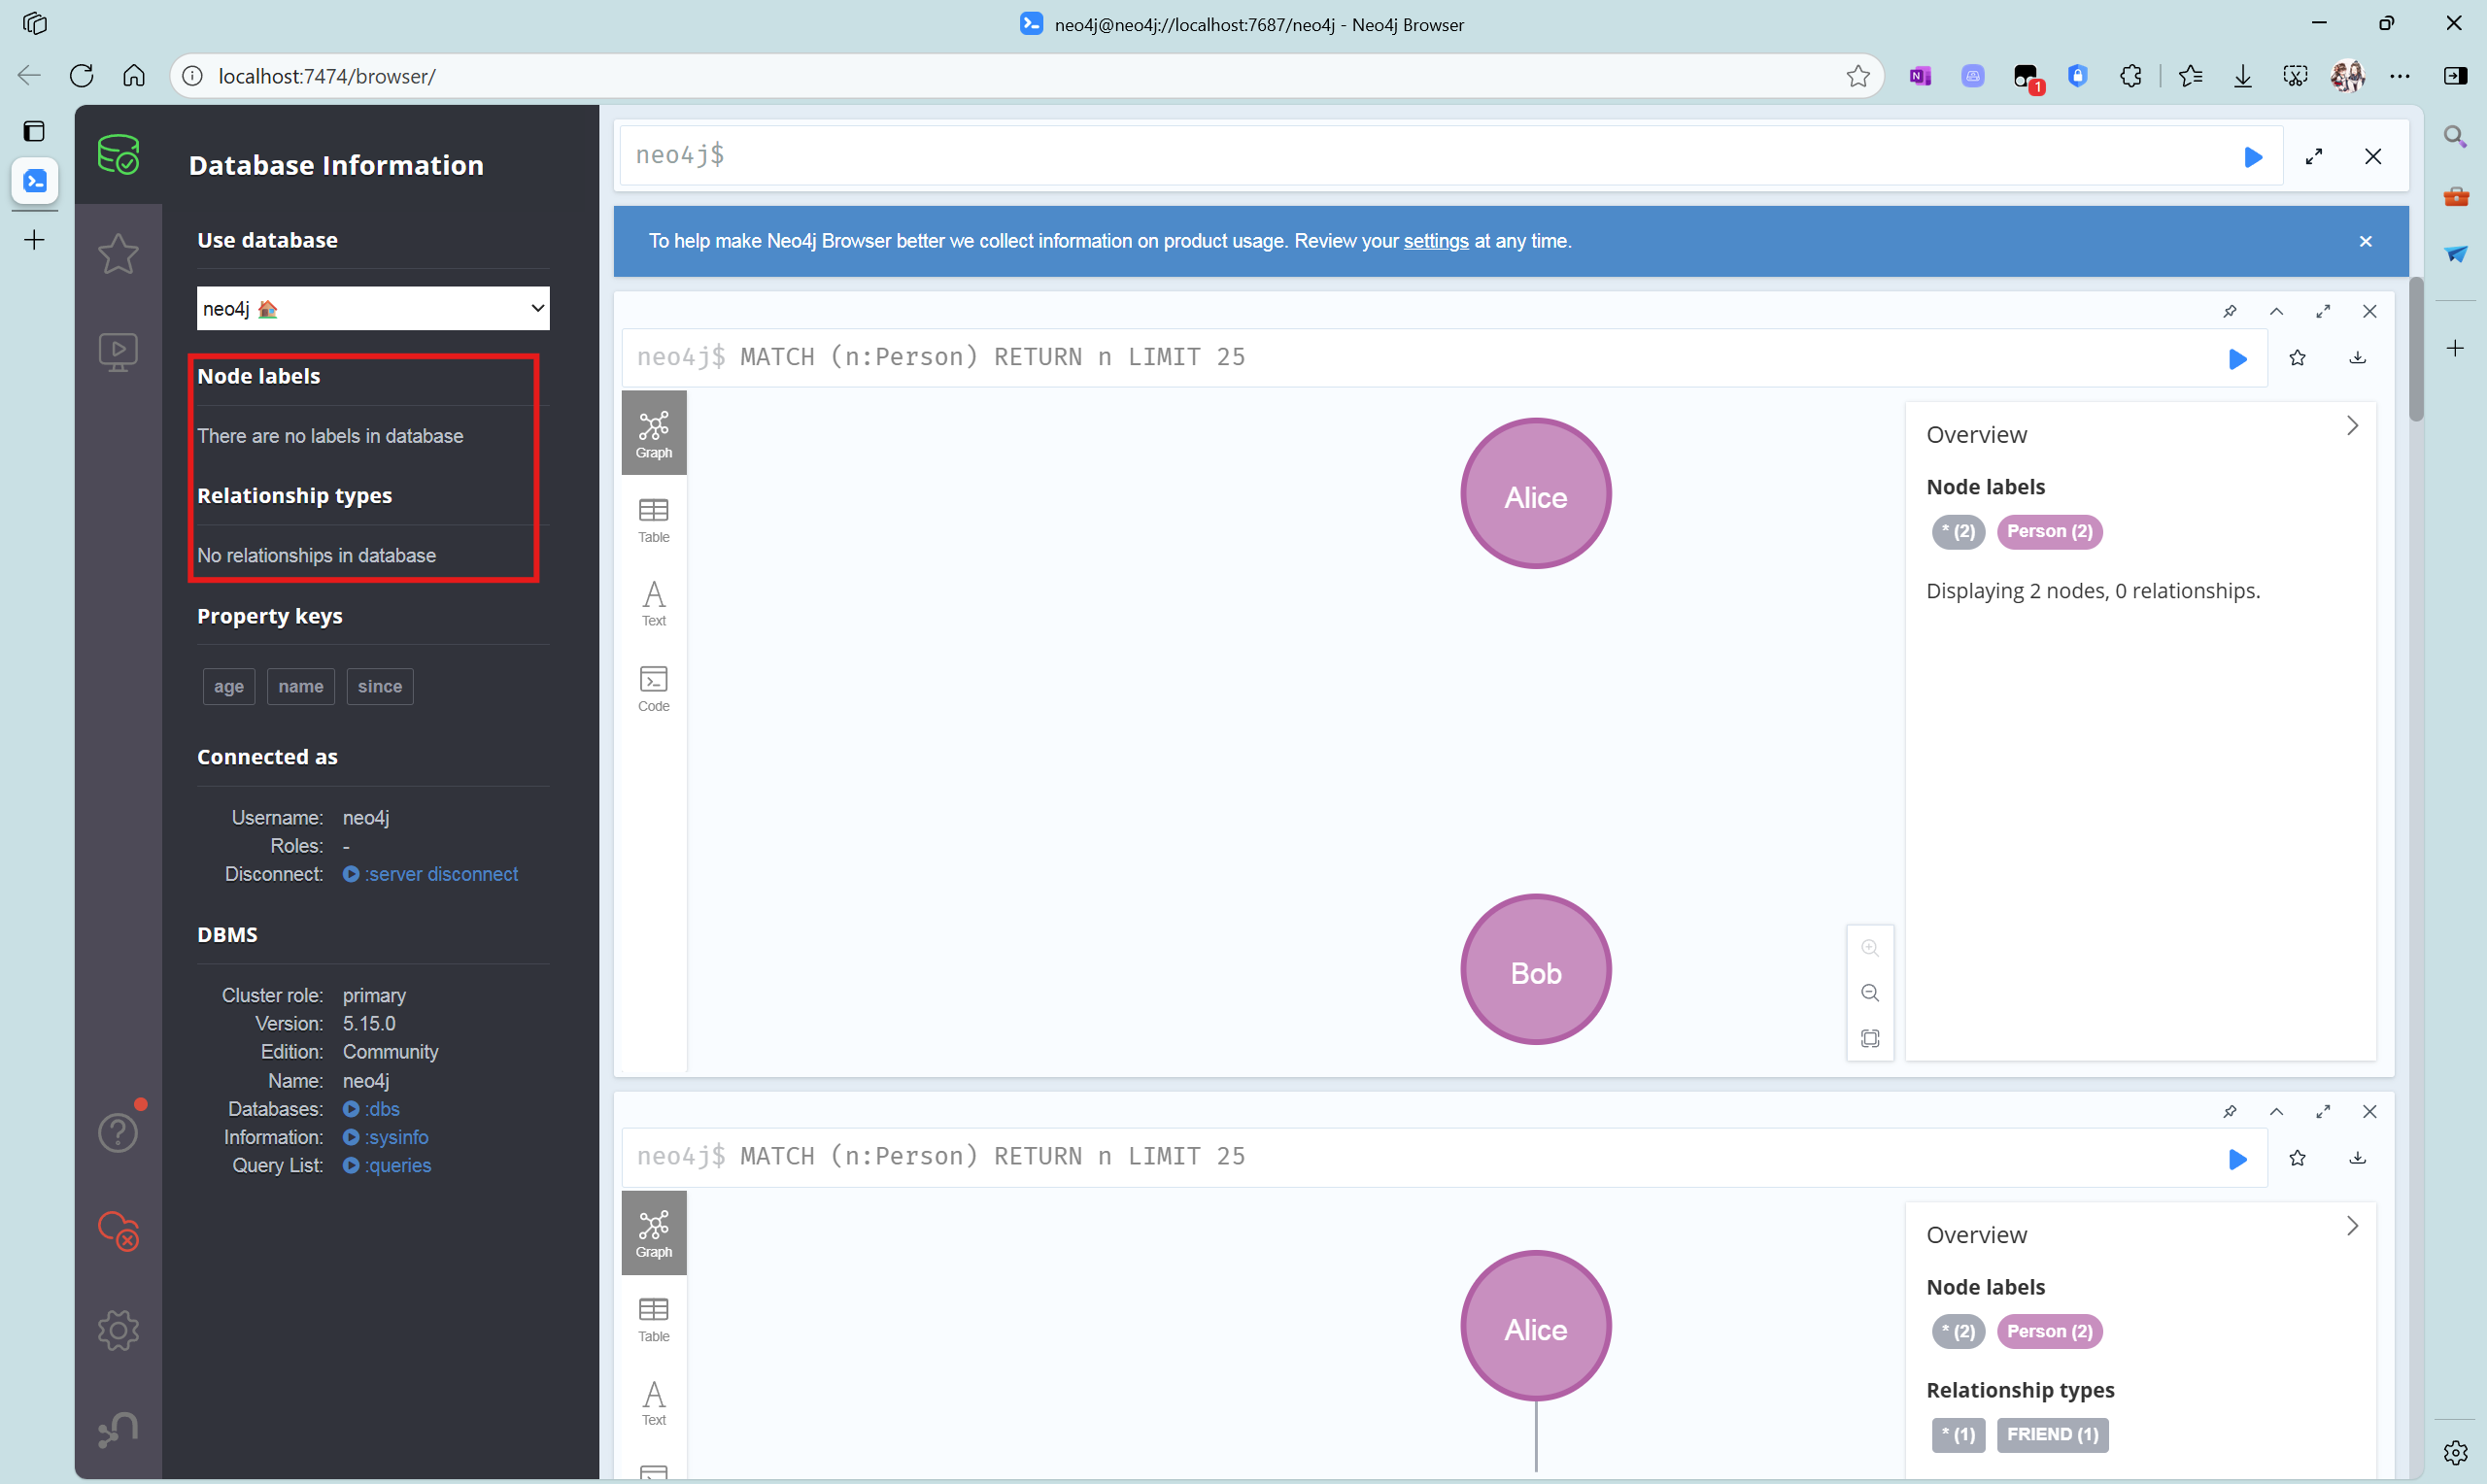This screenshot has width=2487, height=1484.
Task: Clear the top query editor
Action: 2372,157
